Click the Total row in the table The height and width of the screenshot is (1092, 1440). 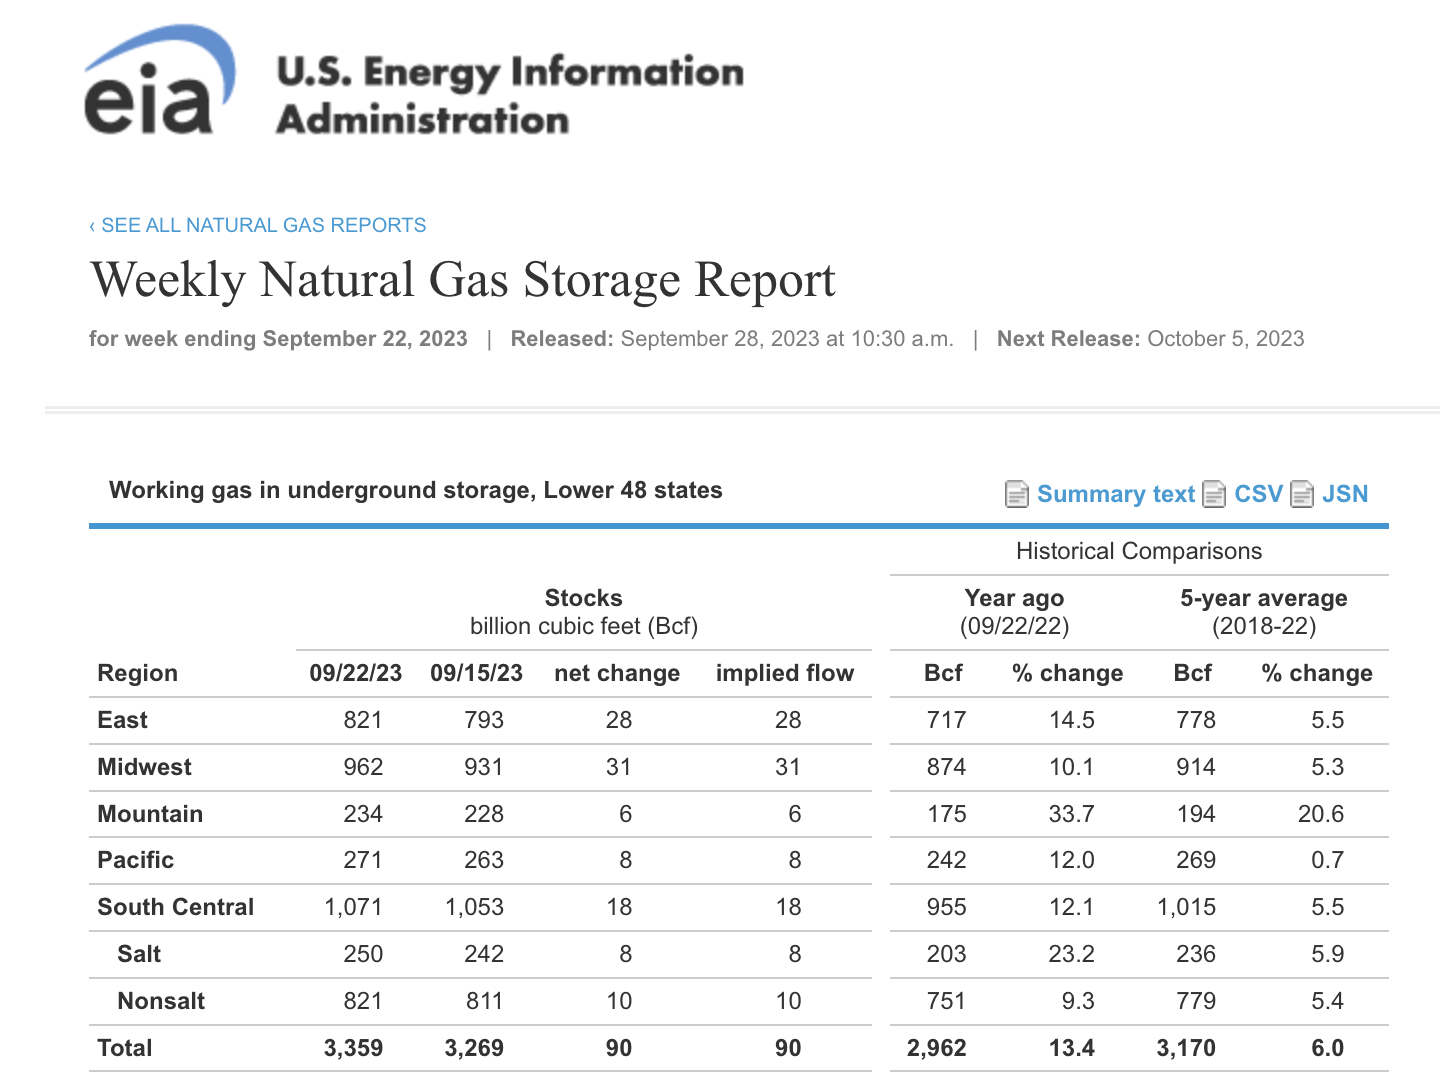coord(124,1048)
